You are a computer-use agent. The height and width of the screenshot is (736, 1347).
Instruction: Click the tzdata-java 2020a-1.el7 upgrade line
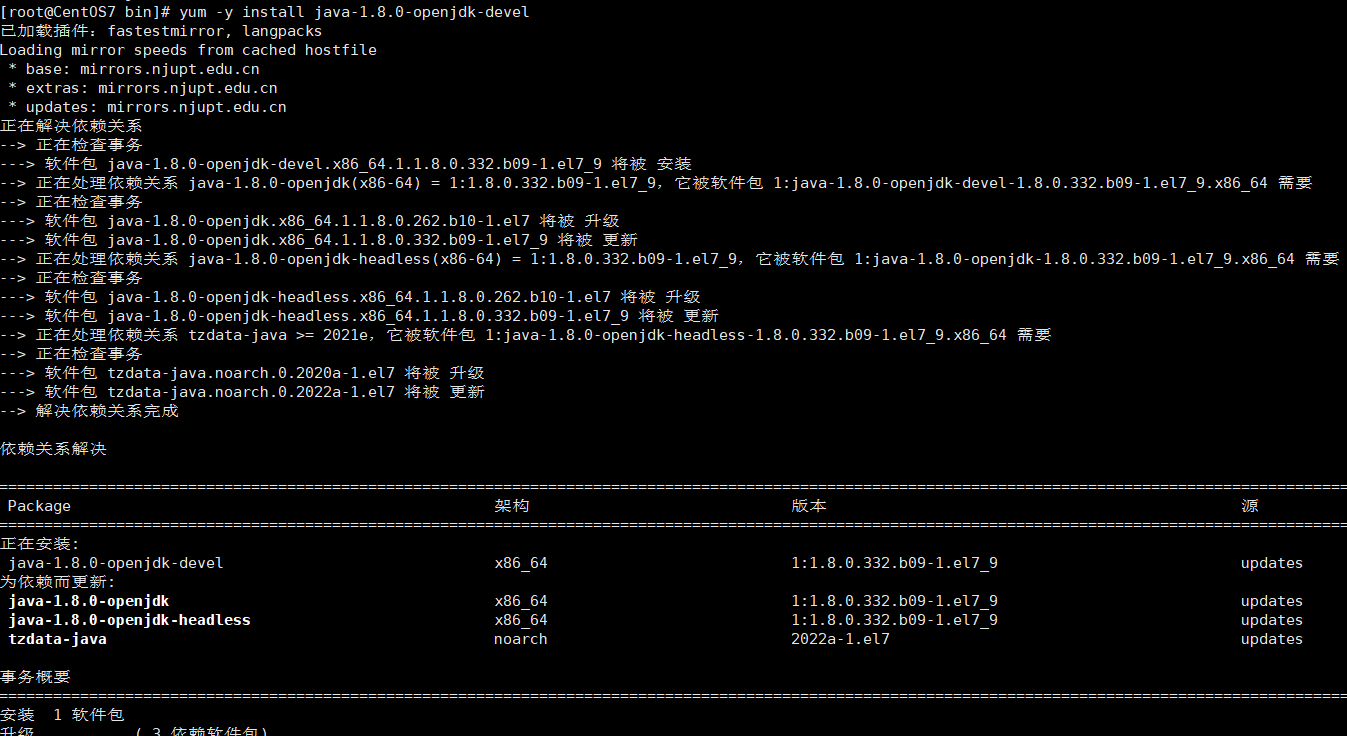(x=242, y=373)
